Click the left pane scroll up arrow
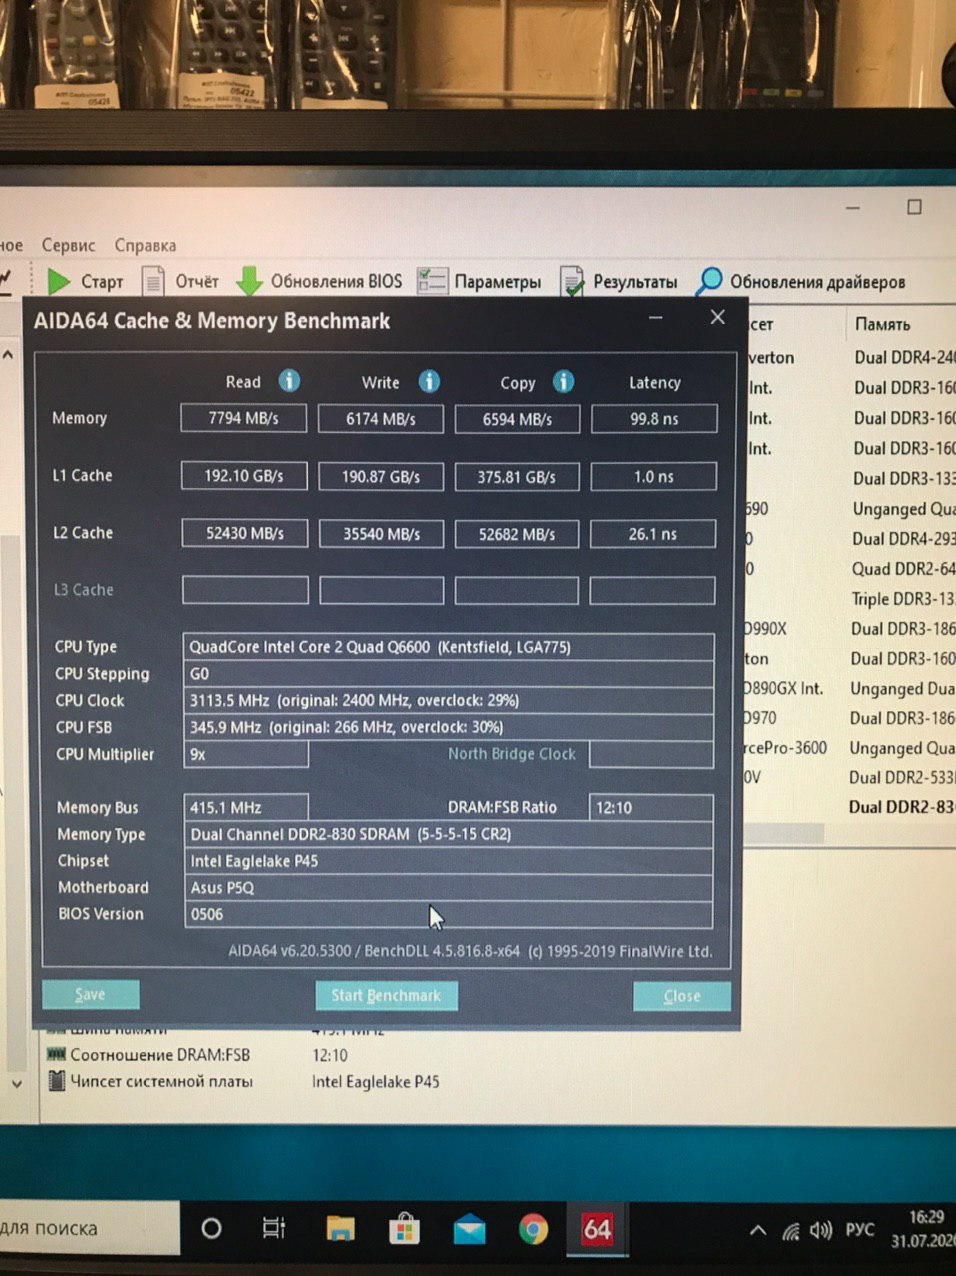This screenshot has height=1276, width=956. pyautogui.click(x=8, y=354)
